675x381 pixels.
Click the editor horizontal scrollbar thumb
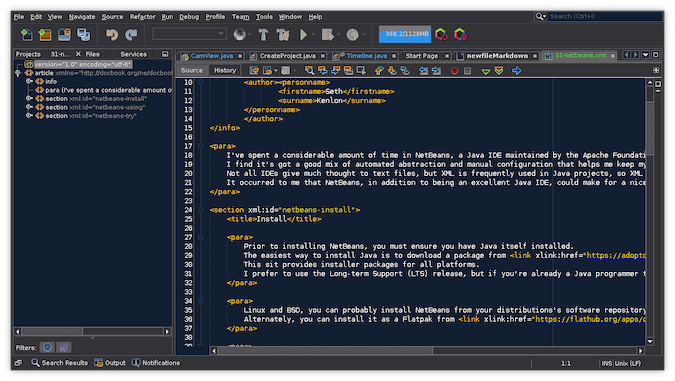326,351
